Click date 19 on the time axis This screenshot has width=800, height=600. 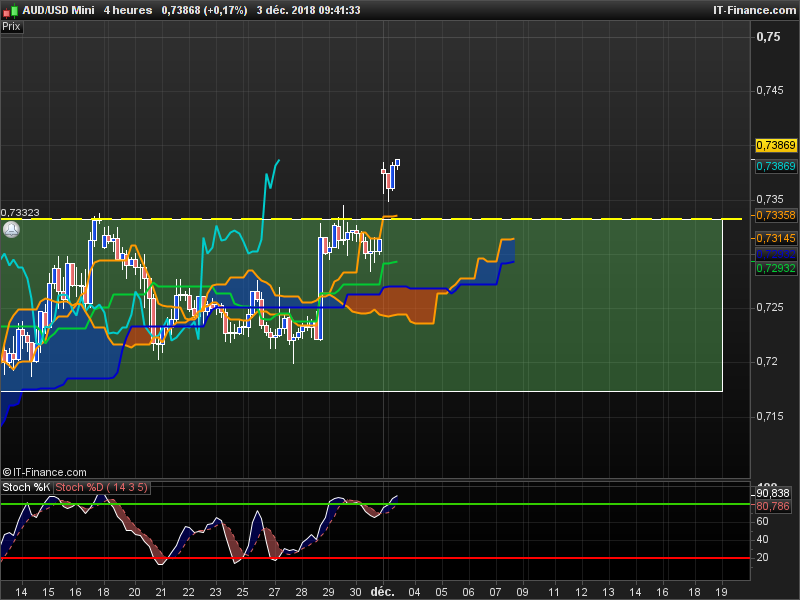(721, 592)
